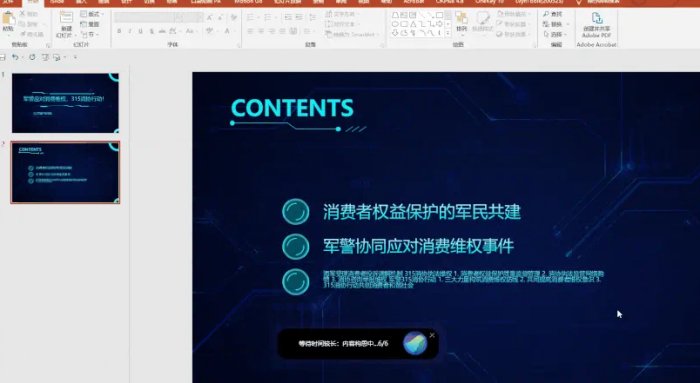
Task: Select the rectangle shape in shapes gallery
Action: pos(439,15)
